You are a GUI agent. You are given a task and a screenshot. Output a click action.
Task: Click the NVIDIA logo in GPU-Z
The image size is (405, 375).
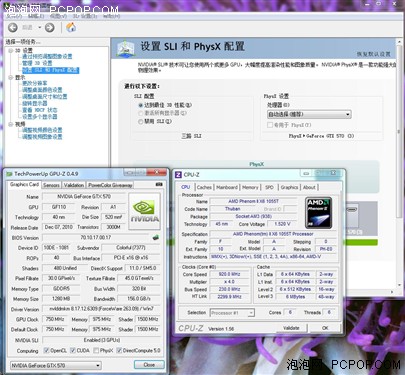[144, 211]
